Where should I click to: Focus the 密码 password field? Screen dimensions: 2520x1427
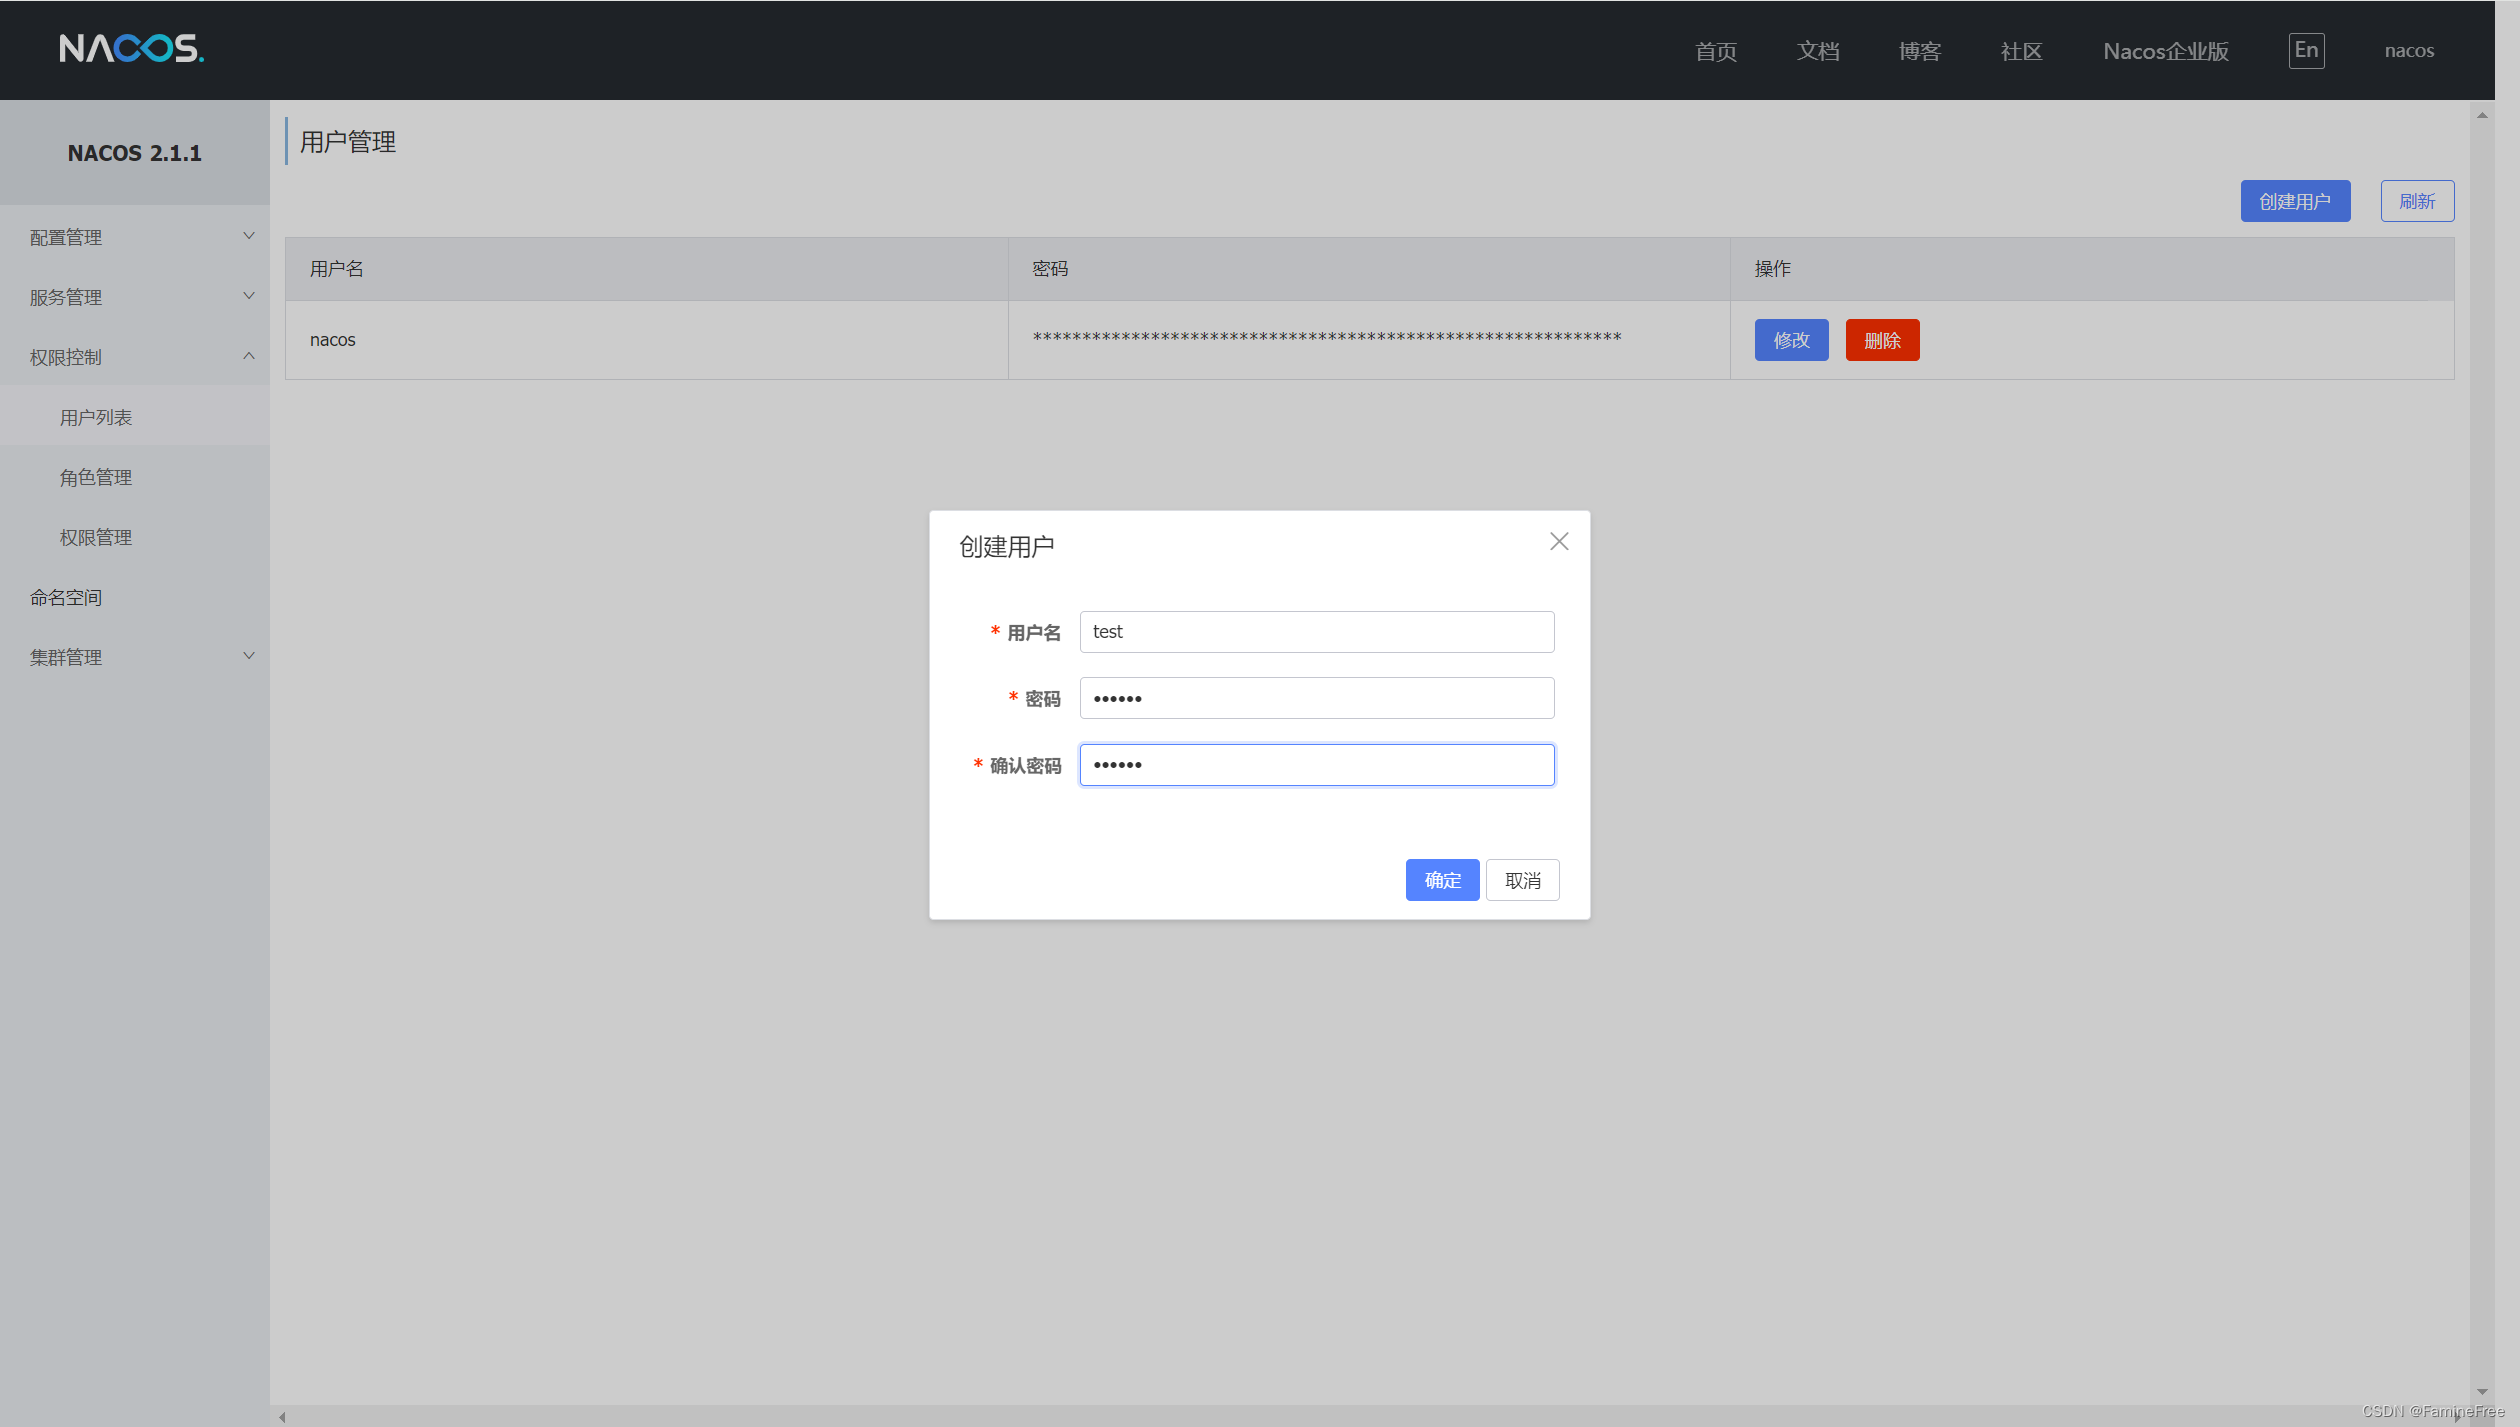click(1316, 698)
